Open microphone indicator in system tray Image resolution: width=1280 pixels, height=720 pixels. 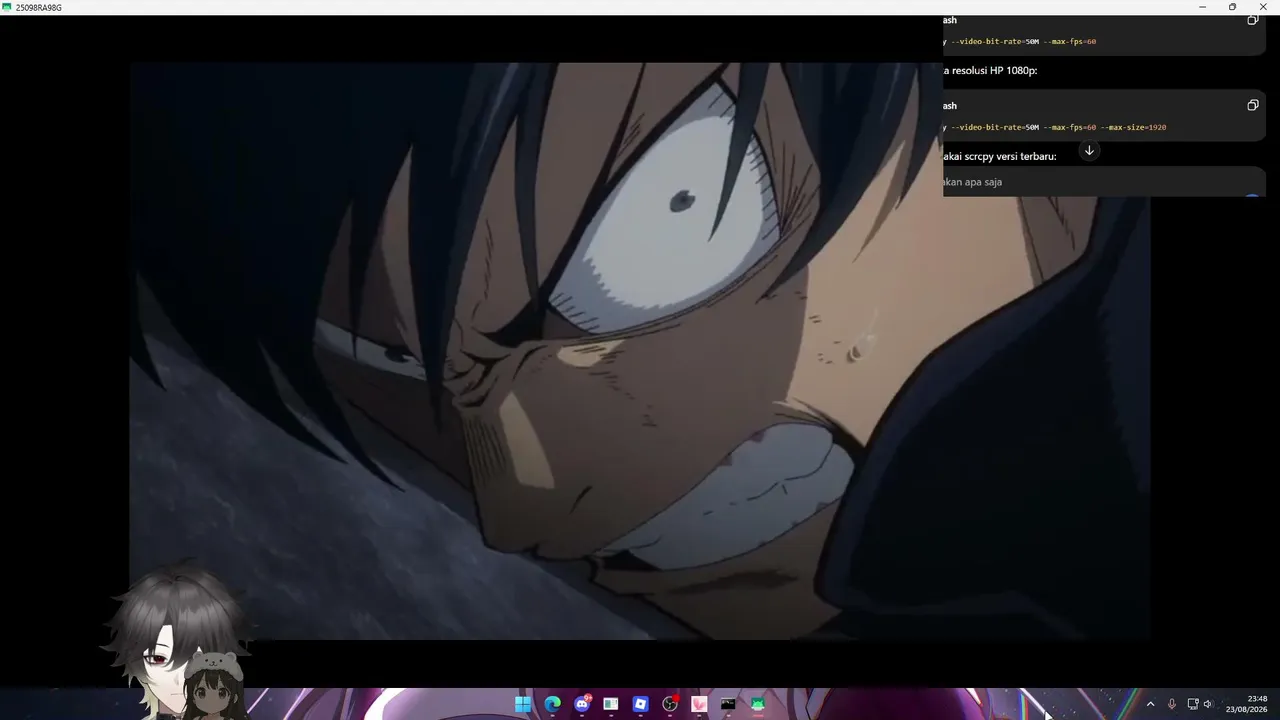pos(1171,704)
